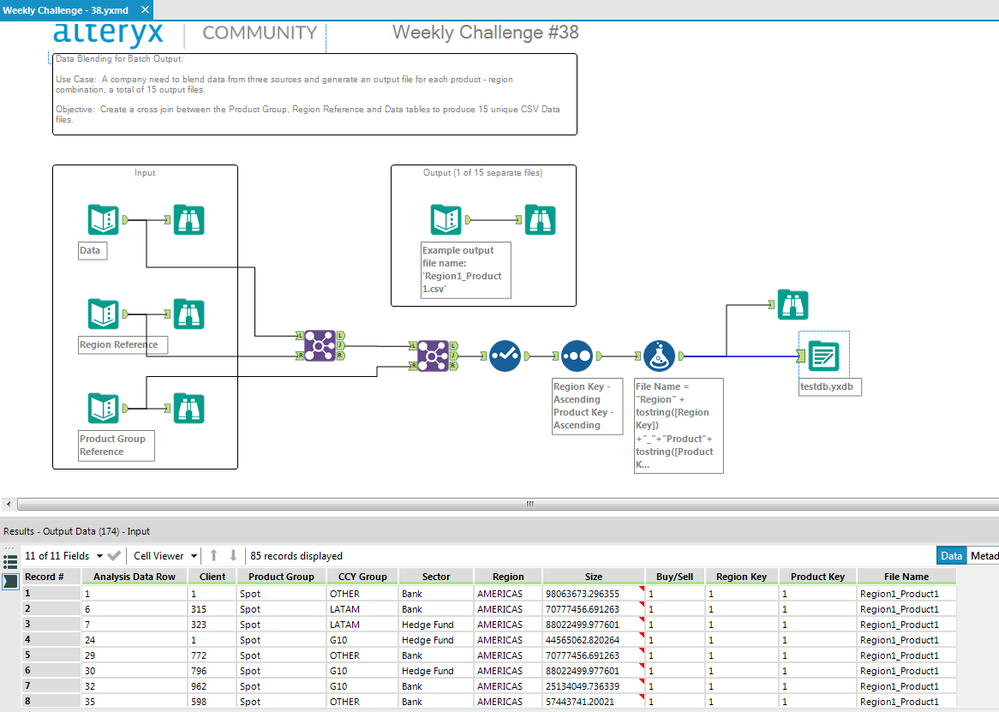The height and width of the screenshot is (712, 999).
Task: Switch to the Metadata results tab
Action: 984,556
